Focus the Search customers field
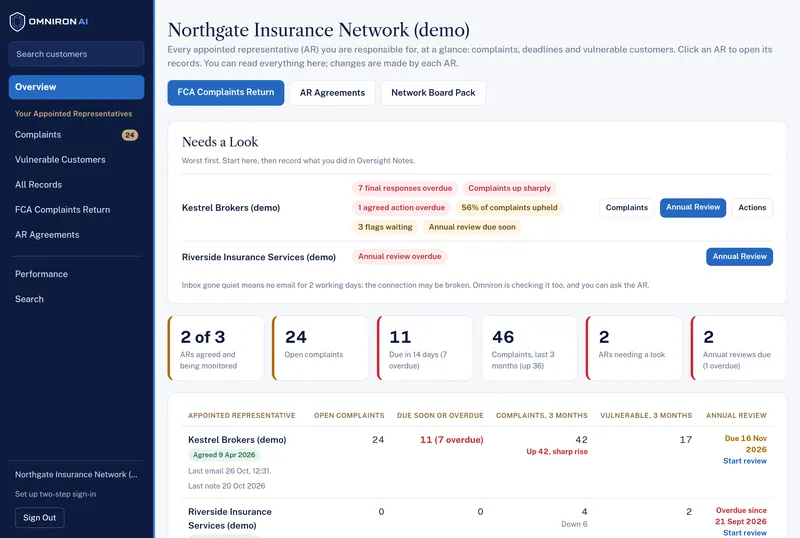 77,54
